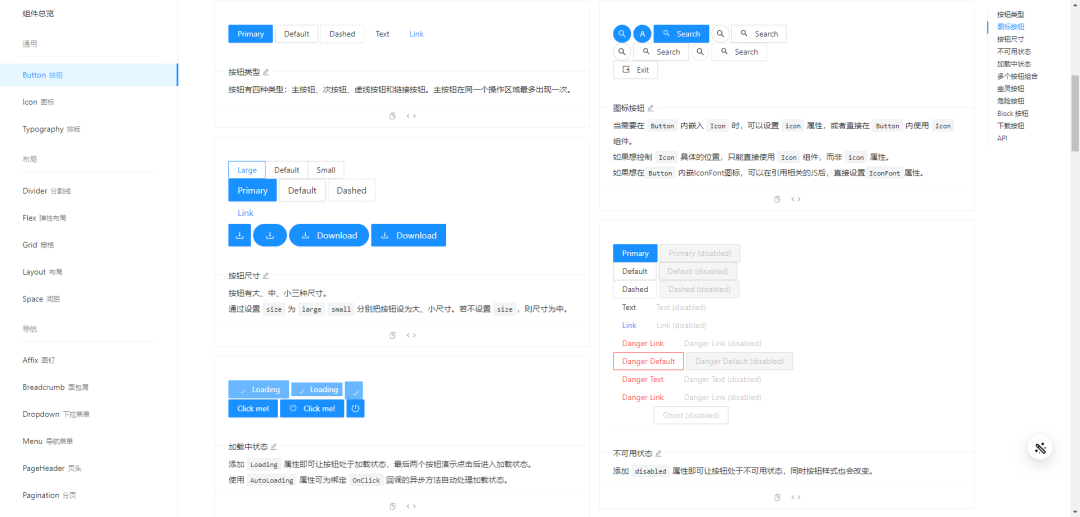This screenshot has height=517, width=1080.
Task: Click the icon-only power button
Action: tap(355, 408)
